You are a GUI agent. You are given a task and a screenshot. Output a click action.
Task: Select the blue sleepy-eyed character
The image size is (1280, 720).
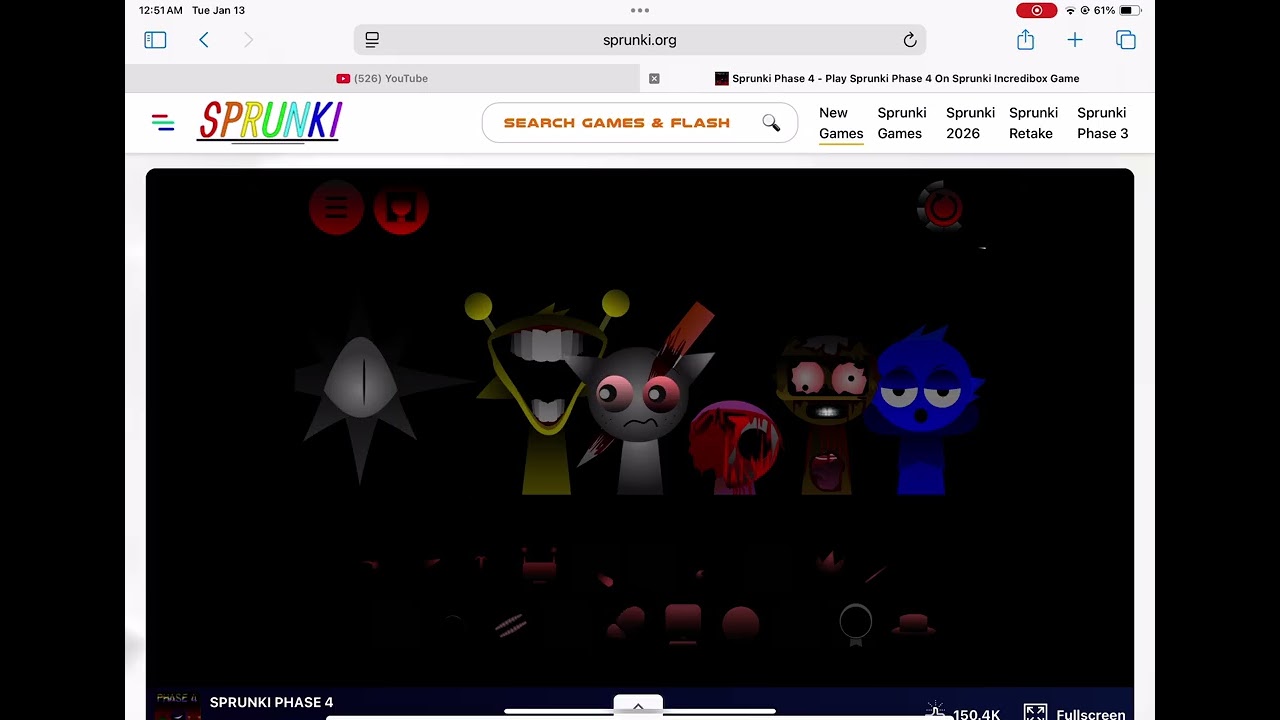pos(923,412)
